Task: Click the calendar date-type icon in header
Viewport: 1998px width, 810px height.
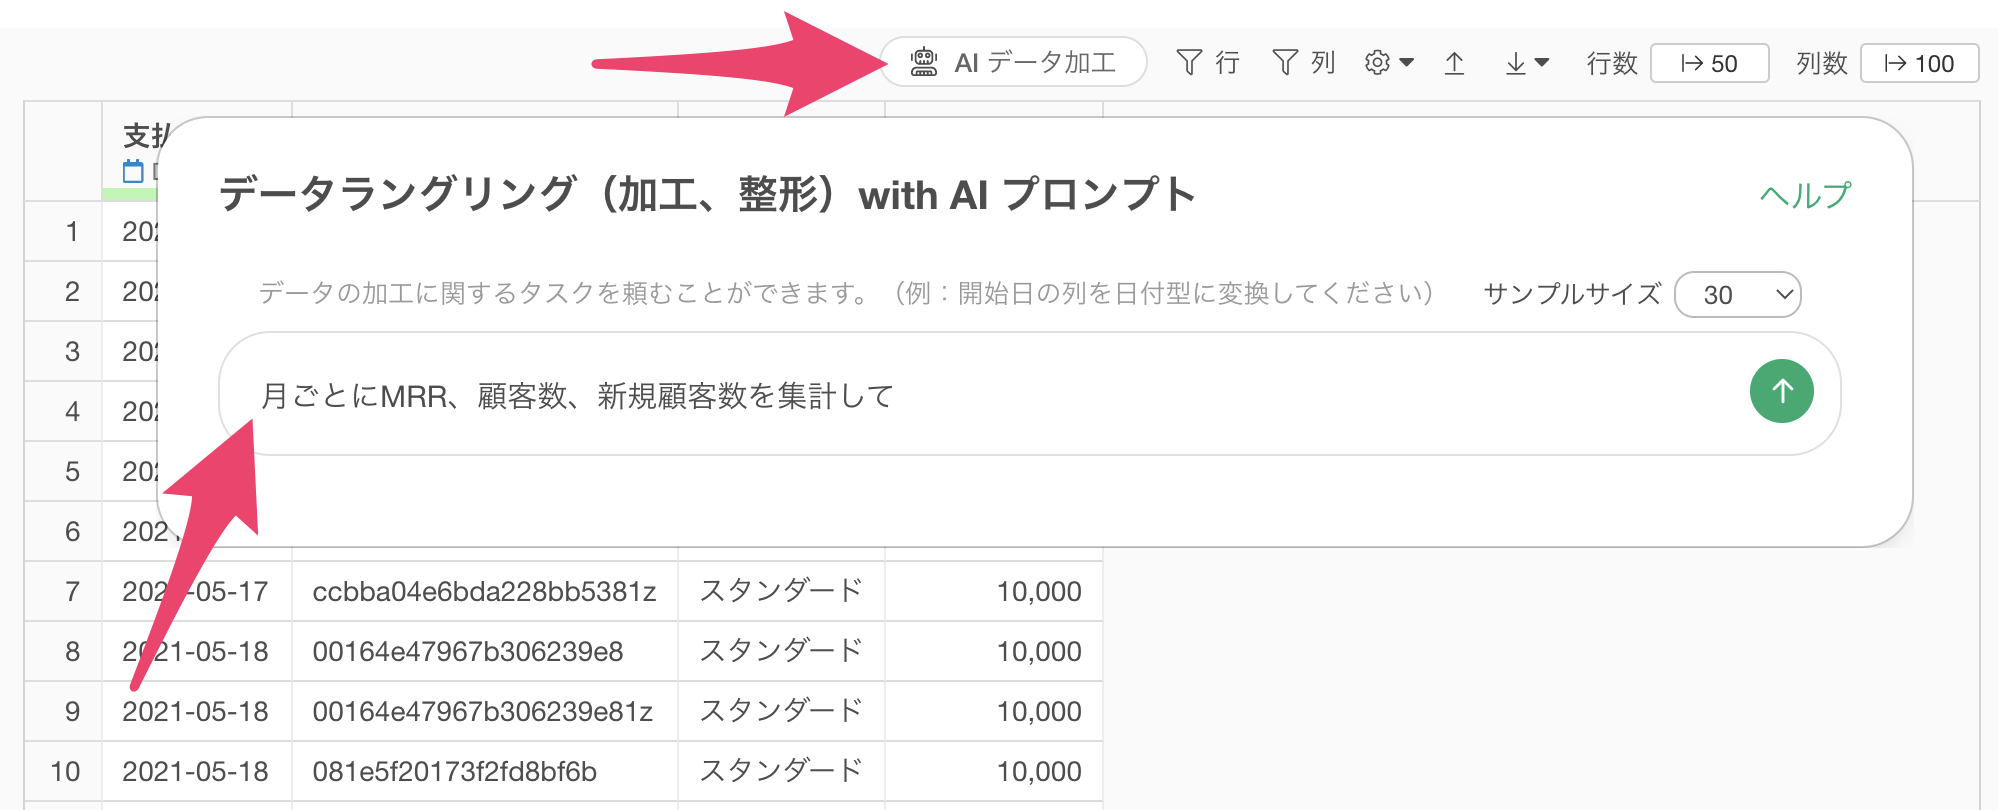Action: 133,171
